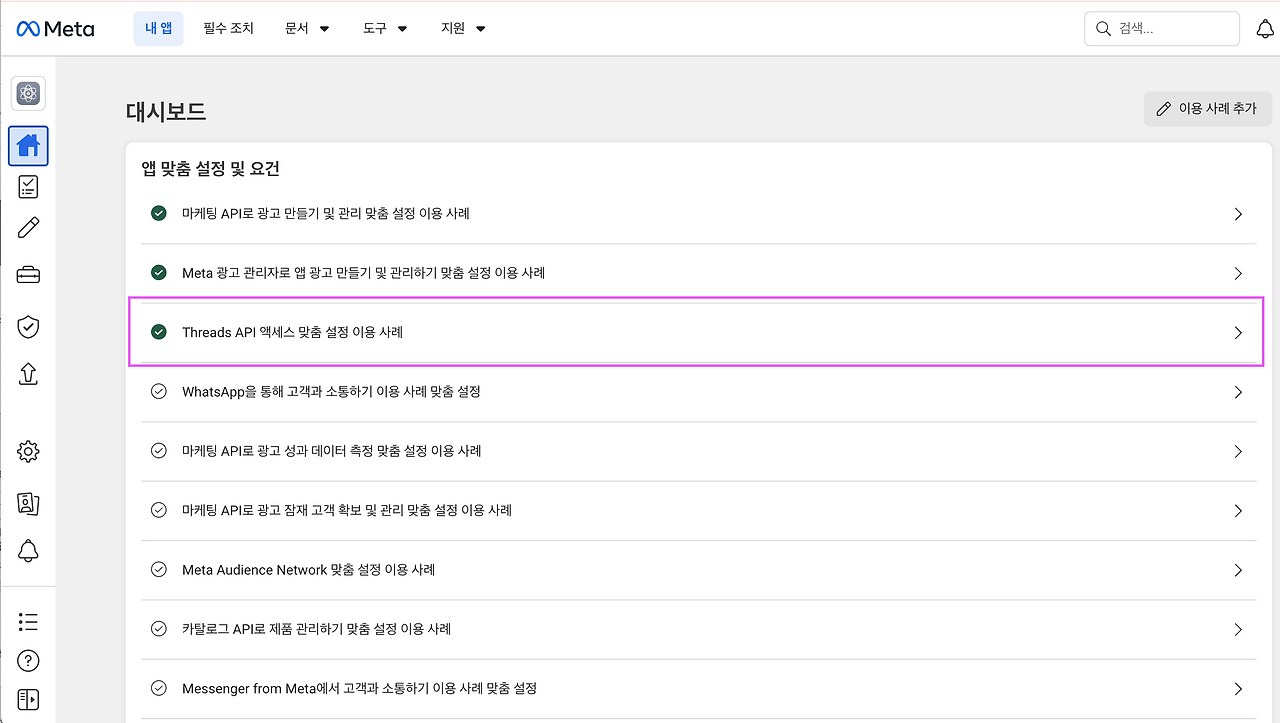Viewport: 1280px width, 723px height.
Task: Click the 이용 사례 추가 button
Action: click(x=1207, y=109)
